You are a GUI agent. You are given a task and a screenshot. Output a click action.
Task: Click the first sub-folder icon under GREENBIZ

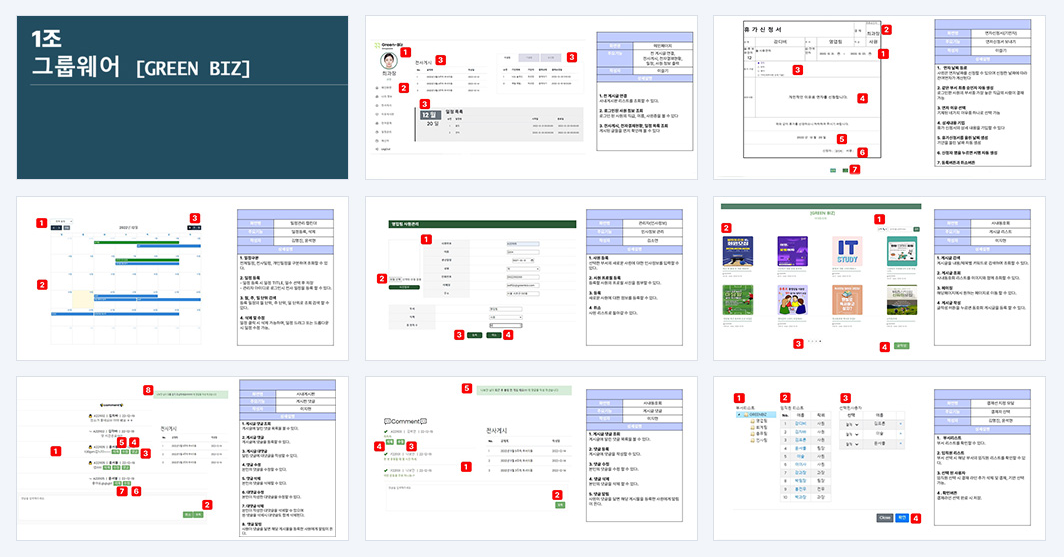click(753, 421)
